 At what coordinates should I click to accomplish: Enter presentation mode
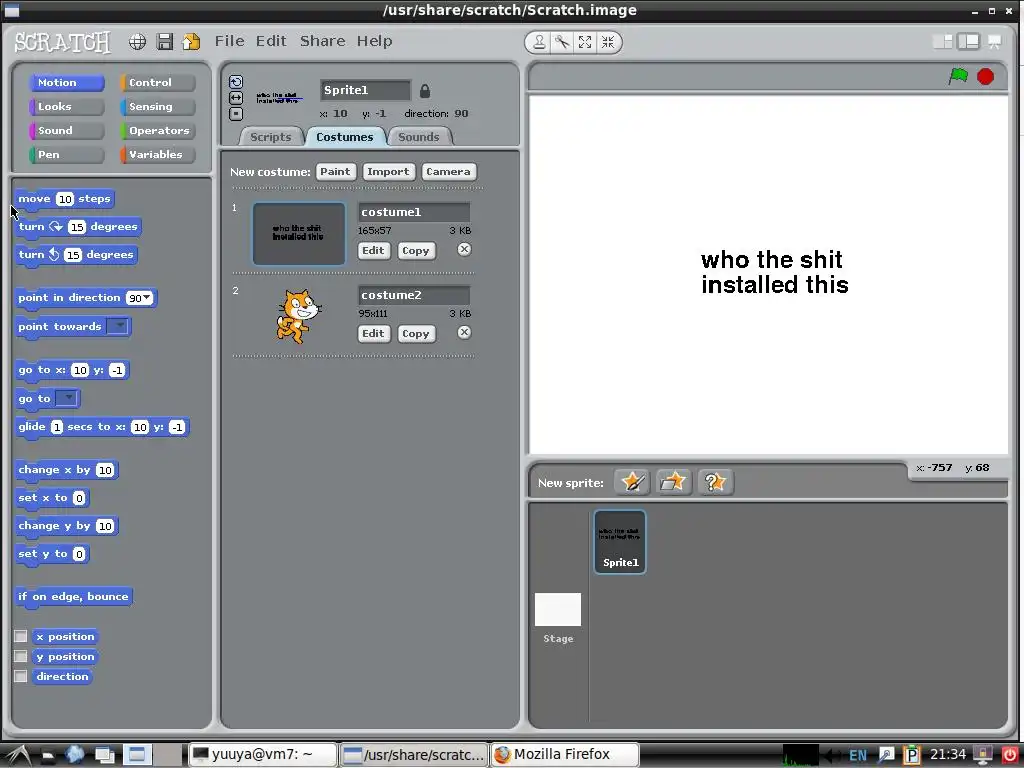coord(995,42)
